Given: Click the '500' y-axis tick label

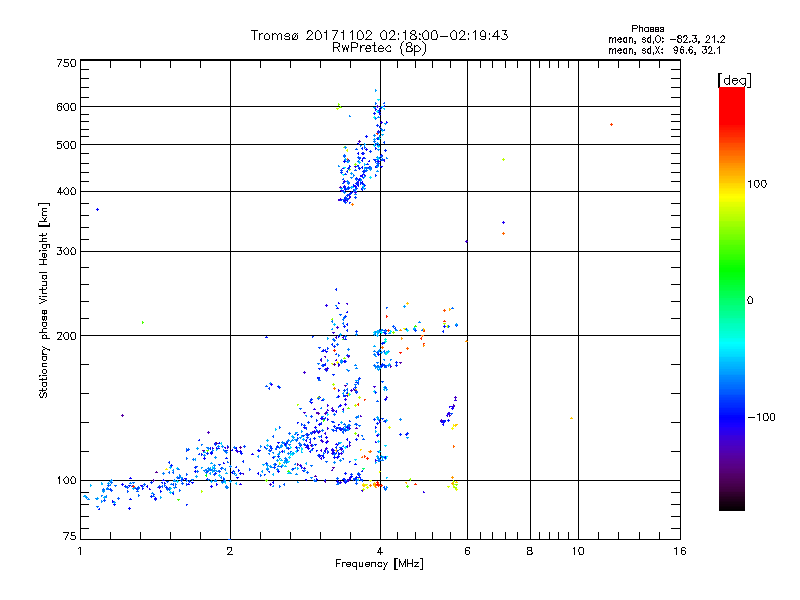Looking at the screenshot, I should click(x=66, y=145).
